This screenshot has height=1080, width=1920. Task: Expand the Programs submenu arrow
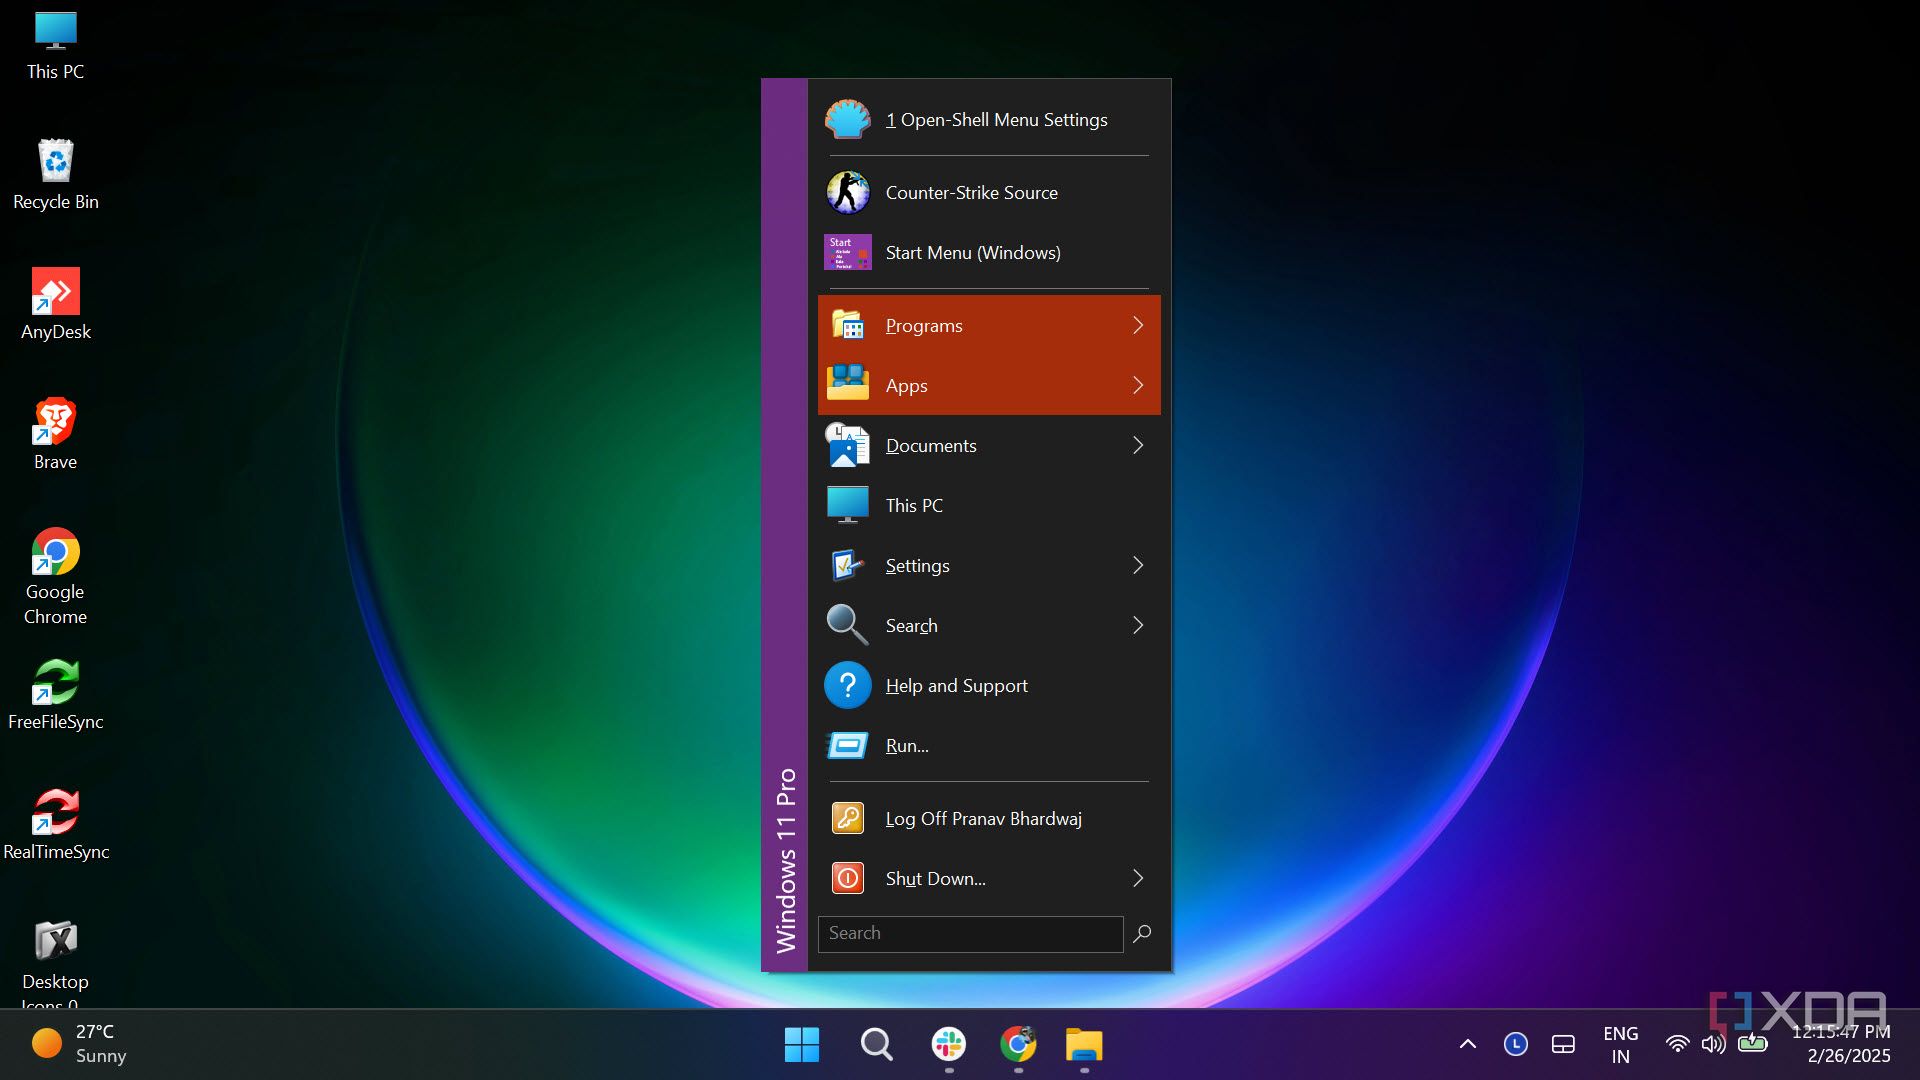point(1137,326)
